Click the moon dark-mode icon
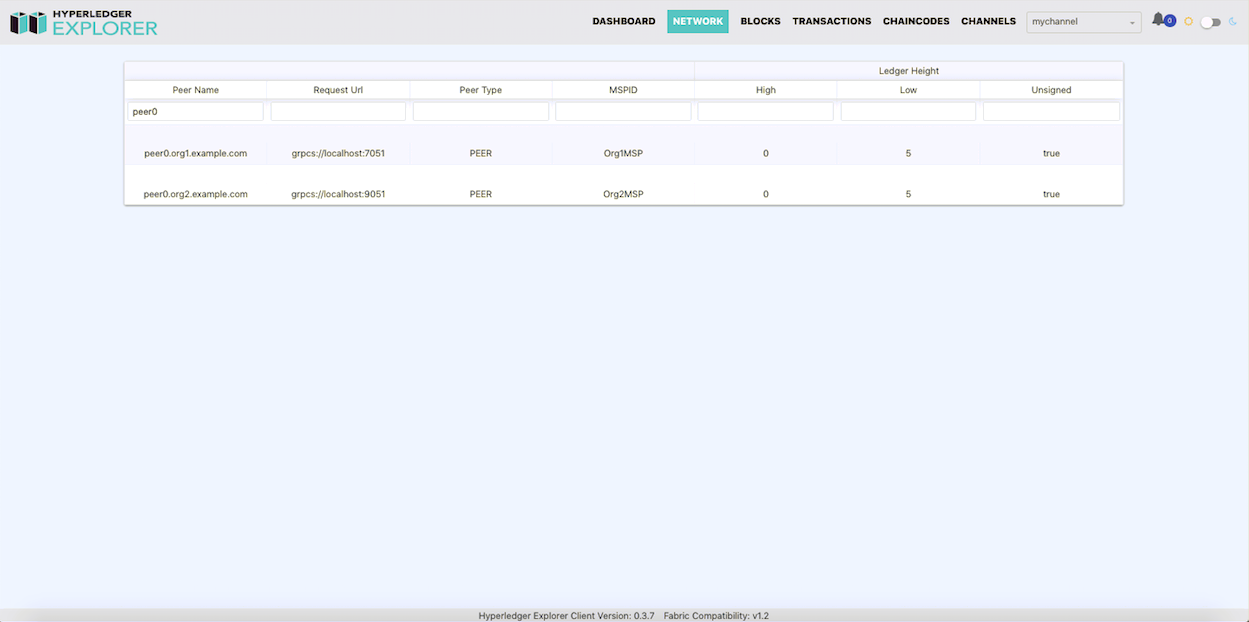Image resolution: width=1249 pixels, height=622 pixels. 1233,21
